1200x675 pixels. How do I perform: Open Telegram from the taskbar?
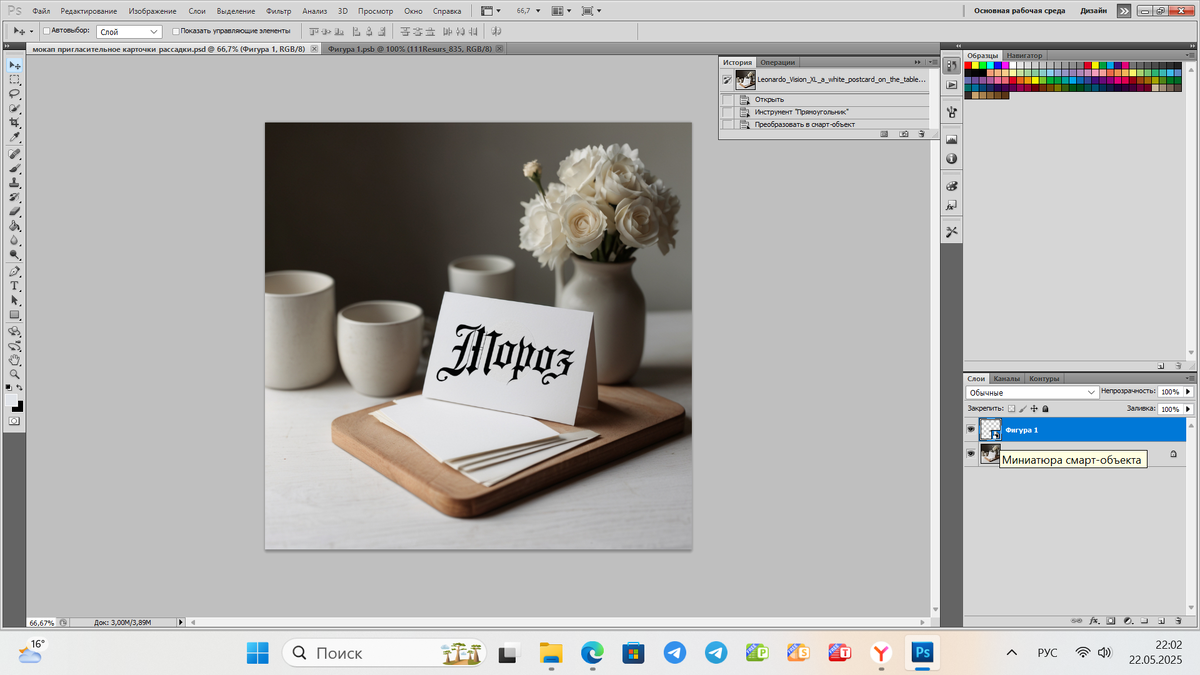click(675, 653)
